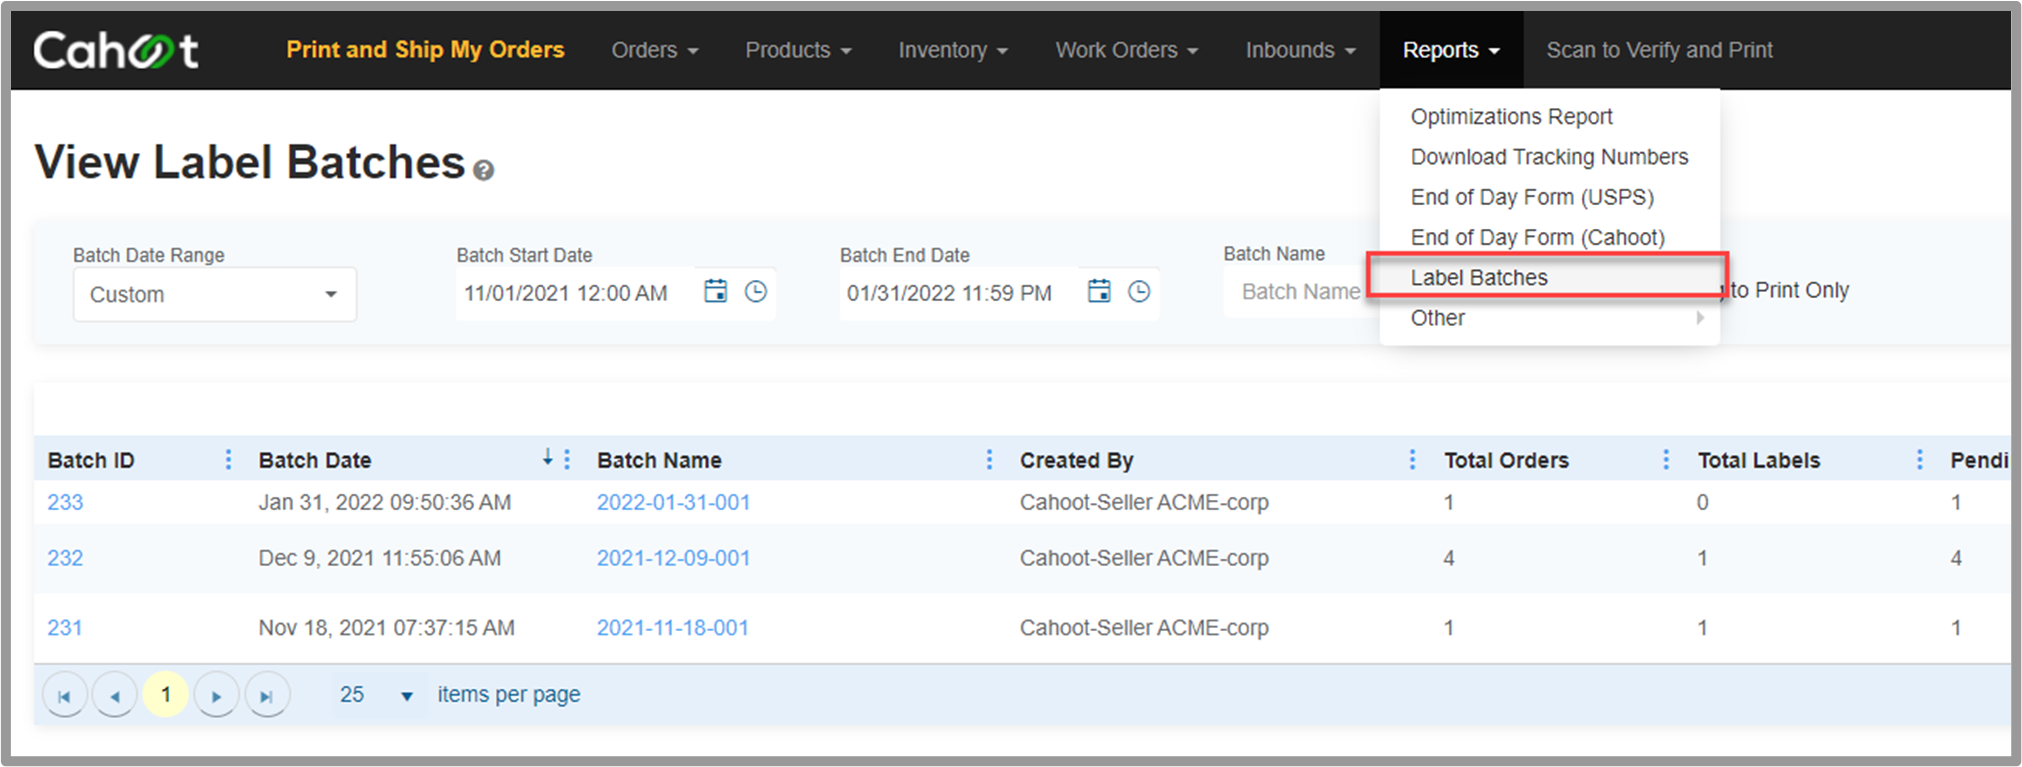
Task: Go to the first page
Action: 64,695
